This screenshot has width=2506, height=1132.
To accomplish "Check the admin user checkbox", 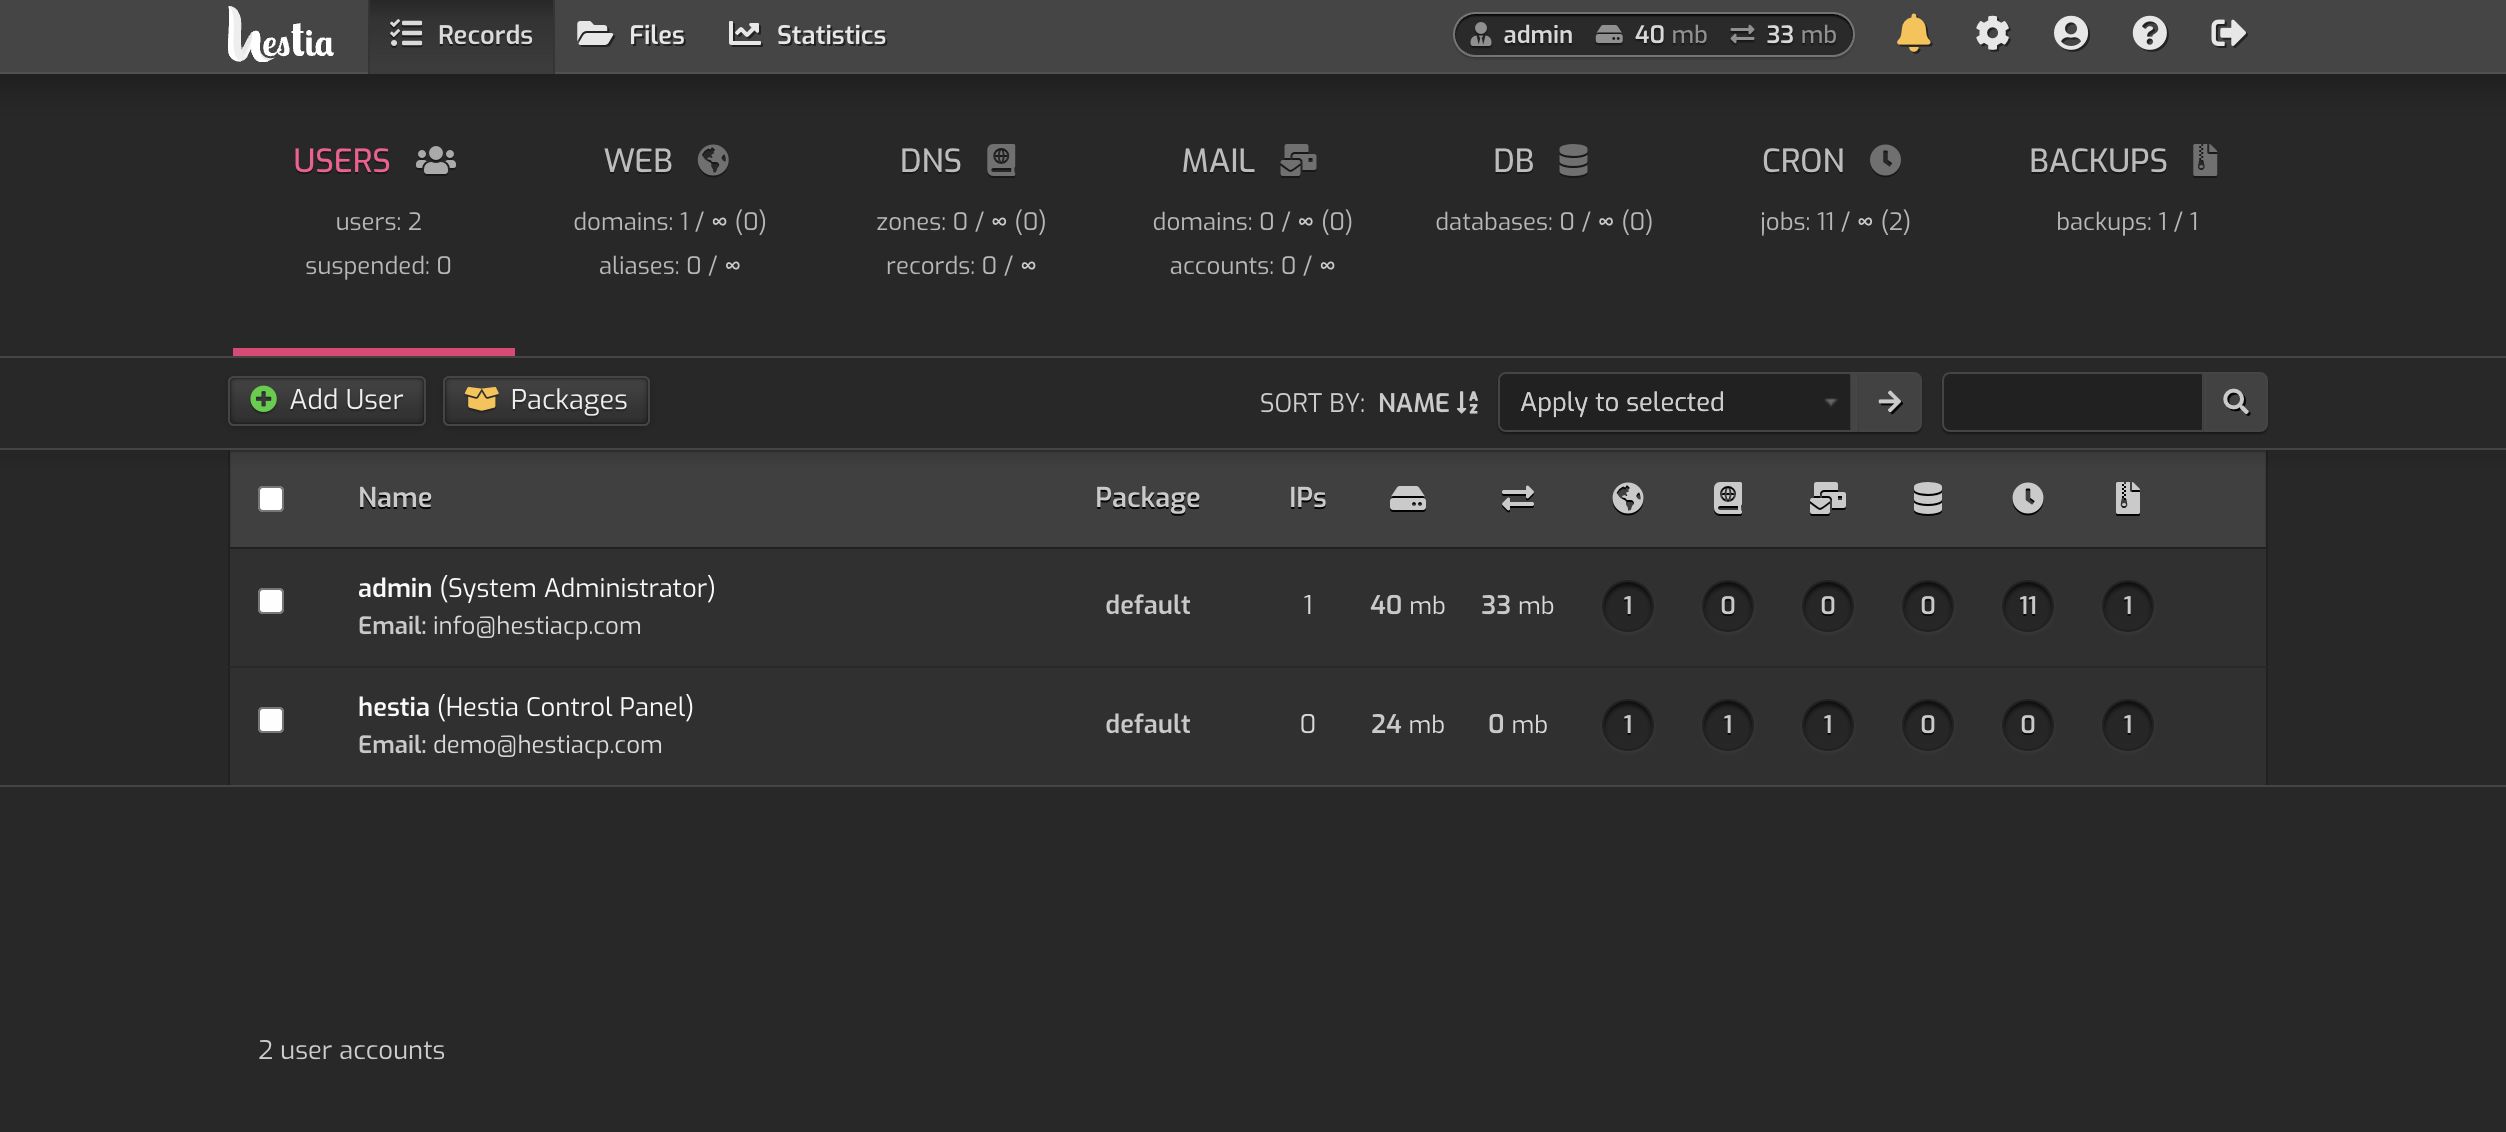I will 271,601.
